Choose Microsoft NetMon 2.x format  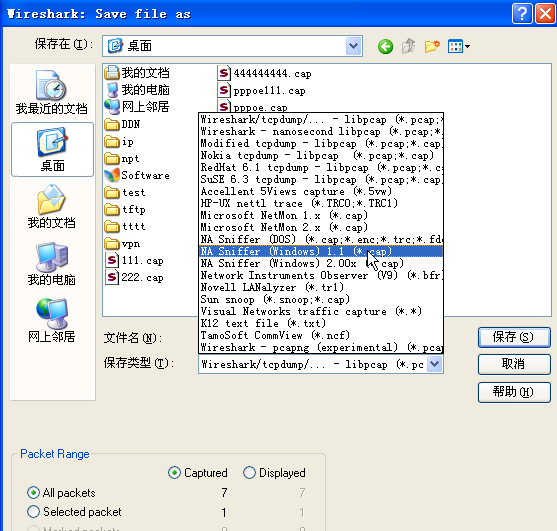point(321,227)
